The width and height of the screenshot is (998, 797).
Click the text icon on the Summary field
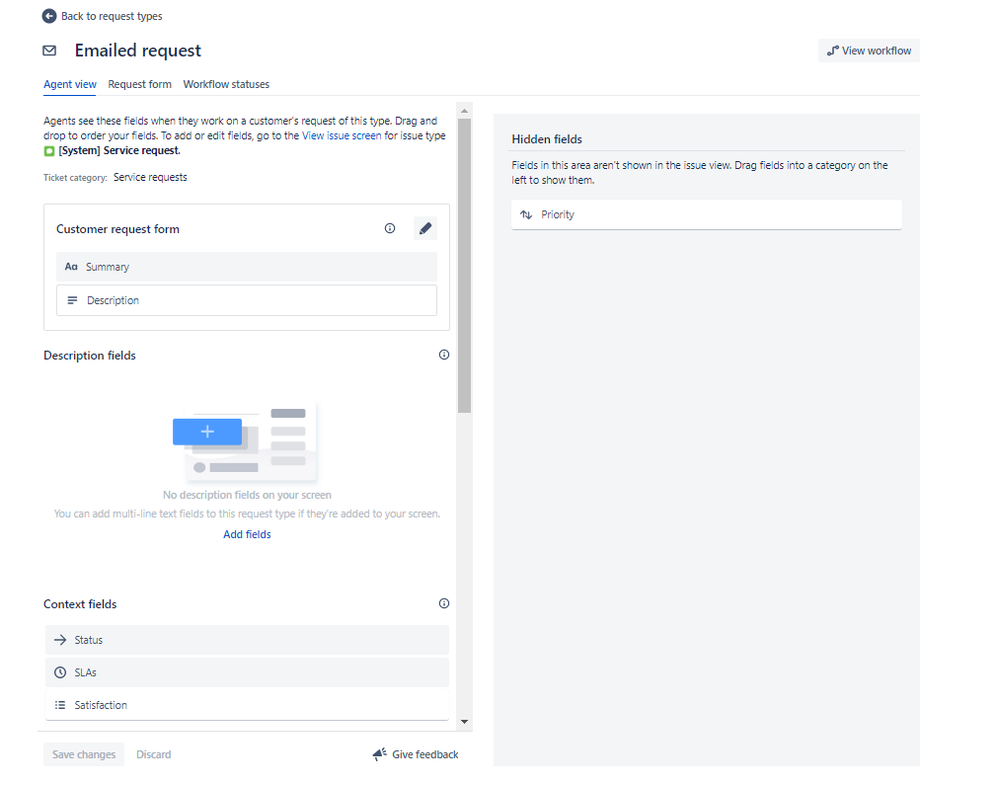click(71, 267)
